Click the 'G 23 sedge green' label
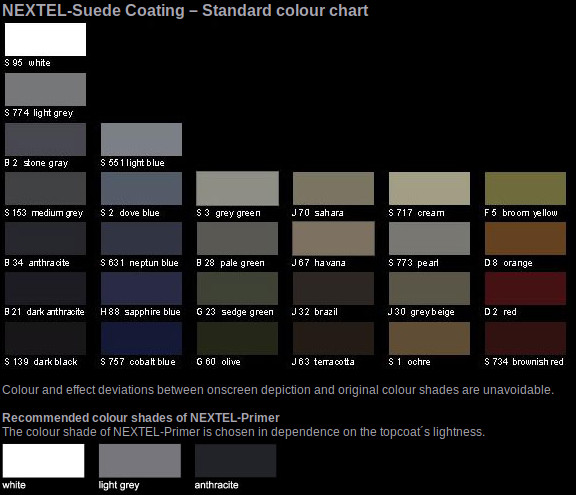 [x=235, y=312]
